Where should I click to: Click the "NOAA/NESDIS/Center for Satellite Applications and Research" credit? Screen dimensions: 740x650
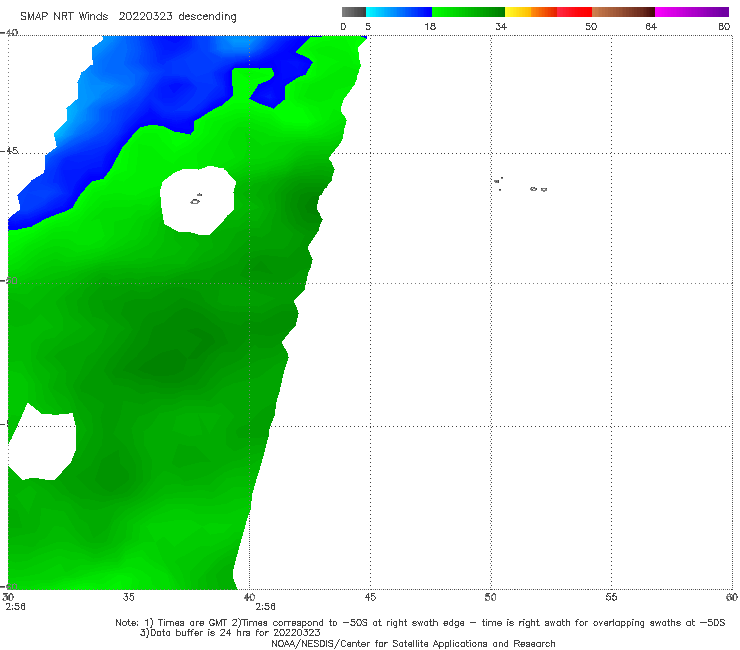[413, 644]
